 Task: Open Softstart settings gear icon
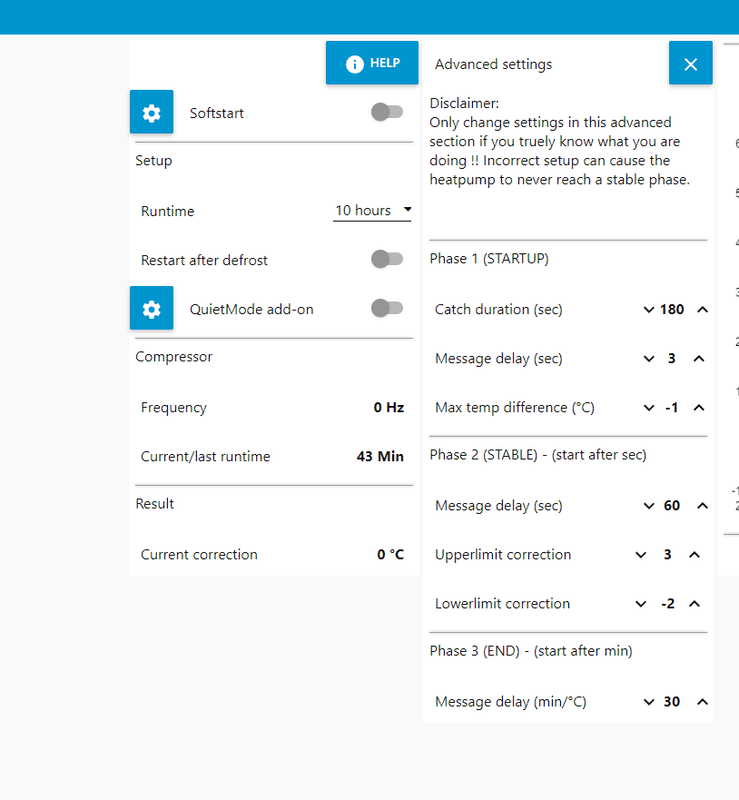[x=151, y=113]
